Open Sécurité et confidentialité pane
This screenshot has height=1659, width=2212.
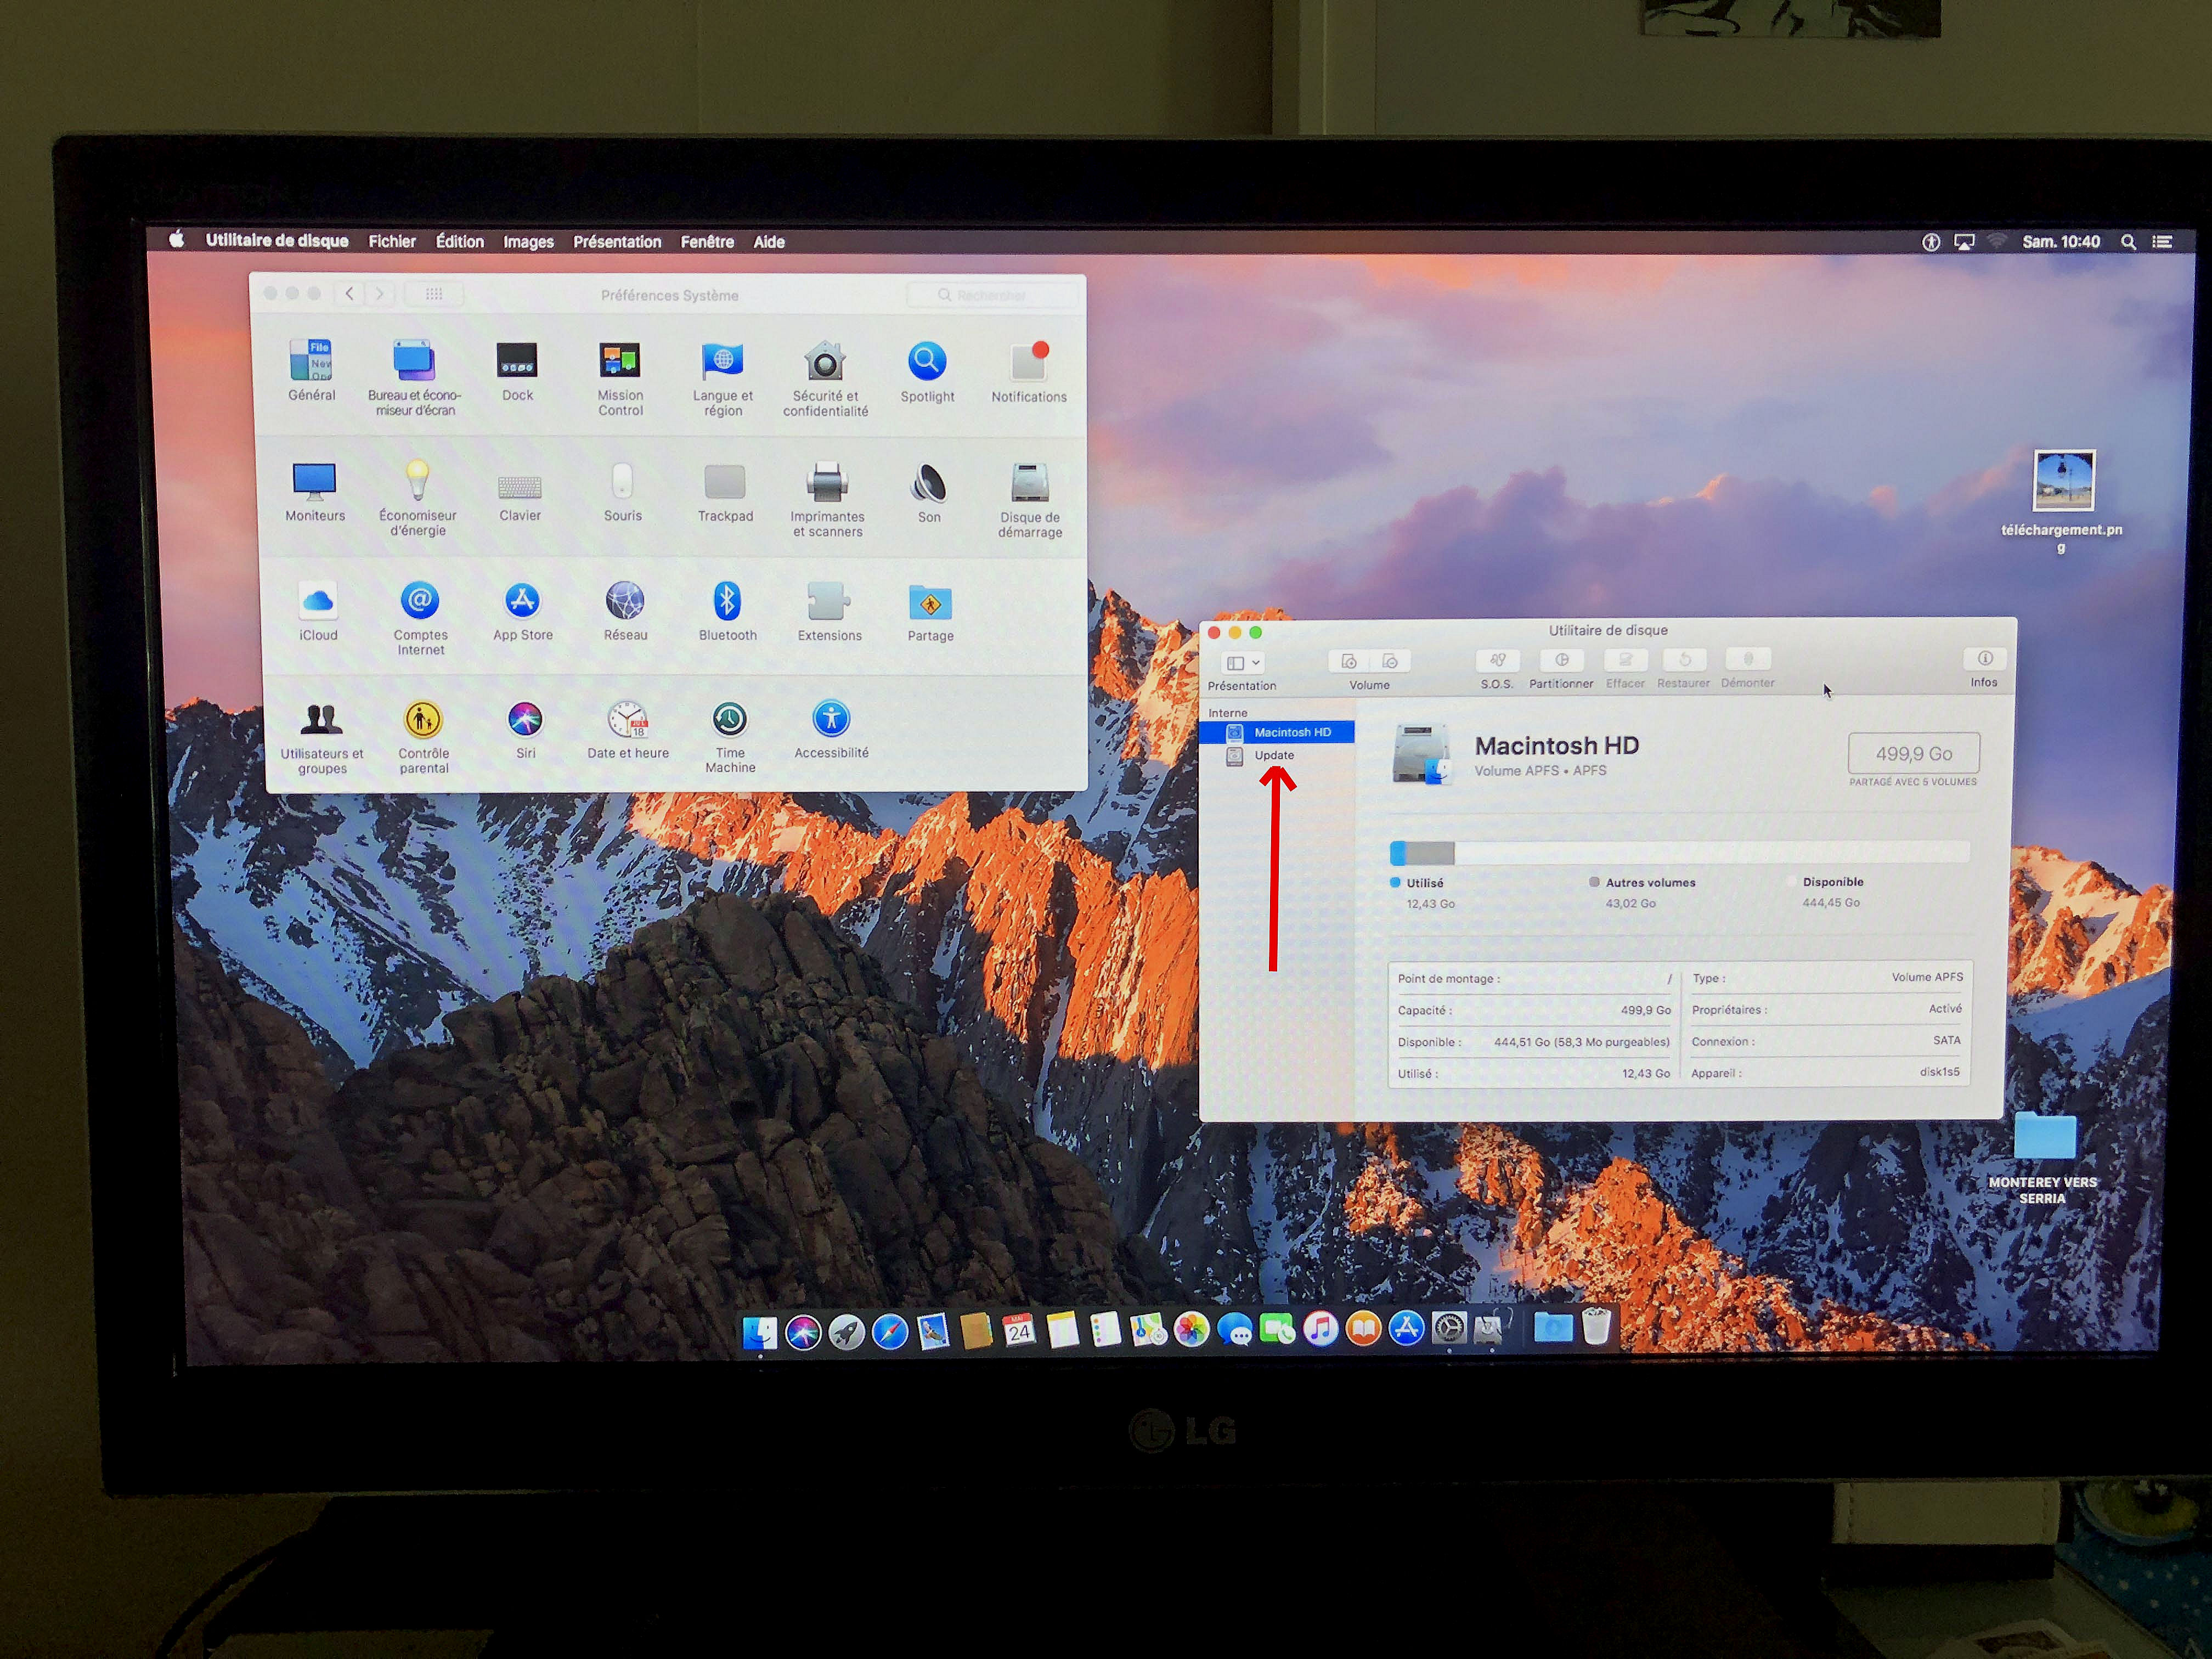[x=825, y=363]
